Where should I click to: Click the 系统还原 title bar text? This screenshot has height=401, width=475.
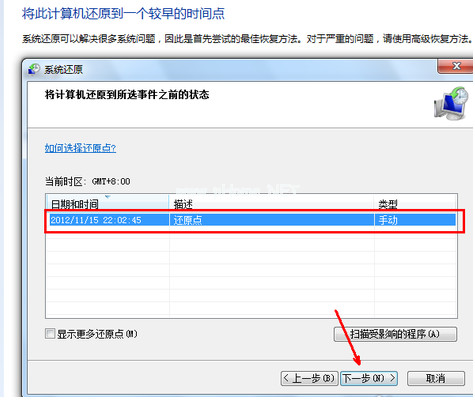click(64, 69)
